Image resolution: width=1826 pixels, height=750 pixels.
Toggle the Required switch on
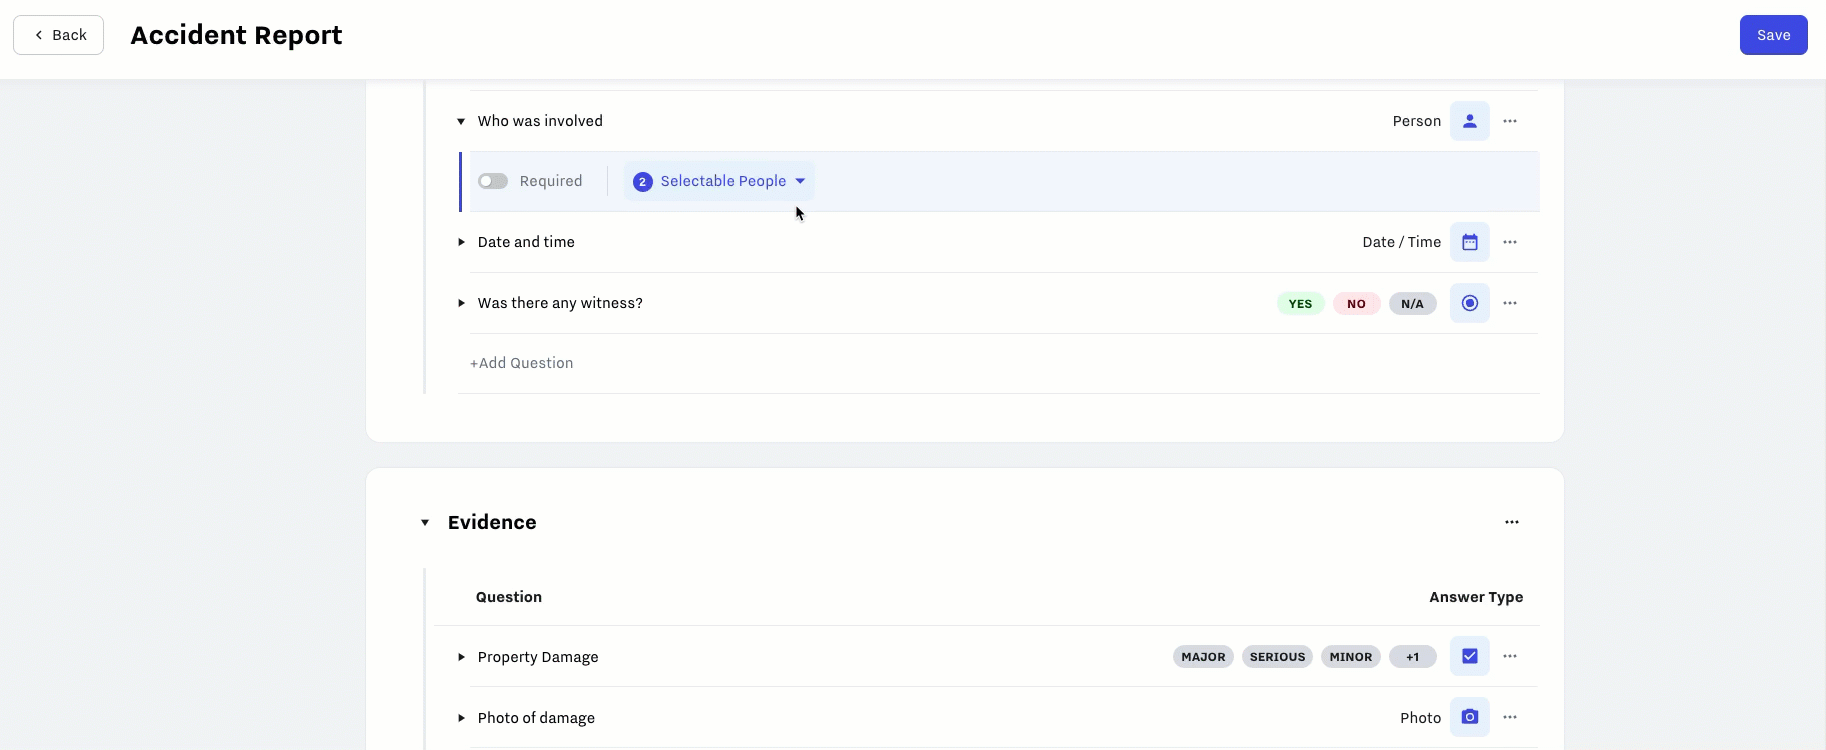point(493,181)
